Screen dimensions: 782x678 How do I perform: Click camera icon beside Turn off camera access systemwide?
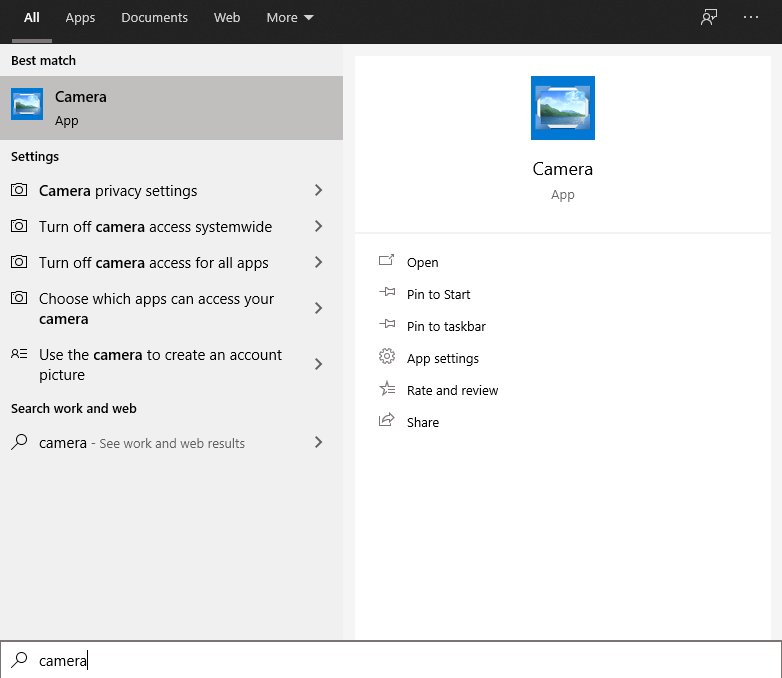pyautogui.click(x=19, y=226)
